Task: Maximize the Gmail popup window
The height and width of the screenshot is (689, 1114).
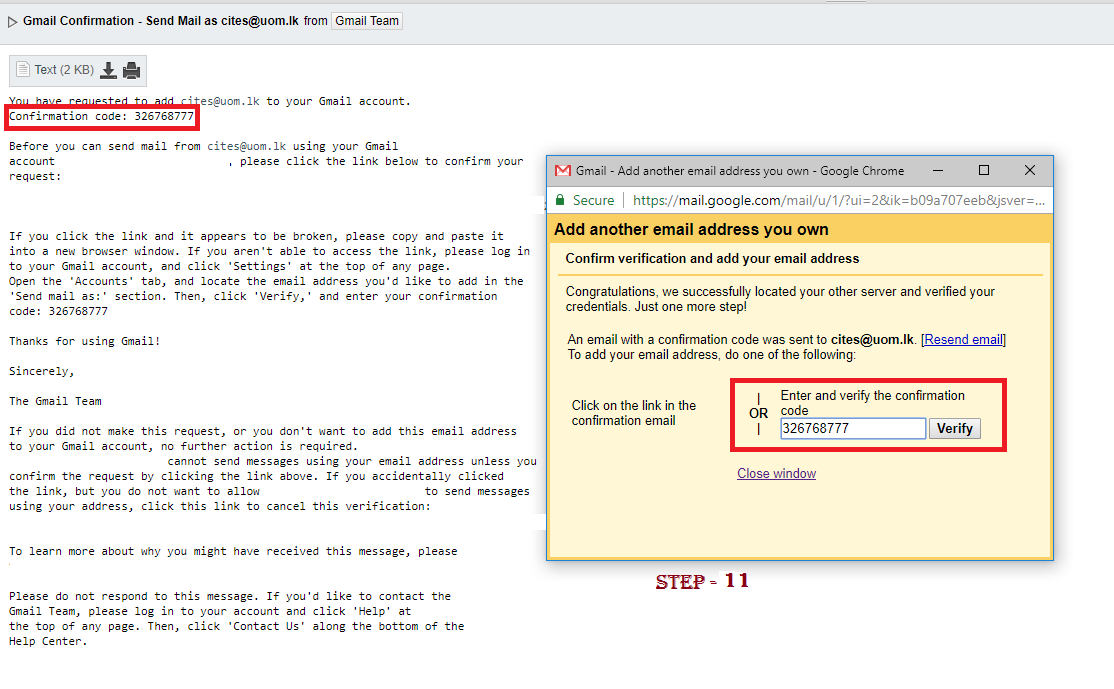Action: tap(984, 170)
